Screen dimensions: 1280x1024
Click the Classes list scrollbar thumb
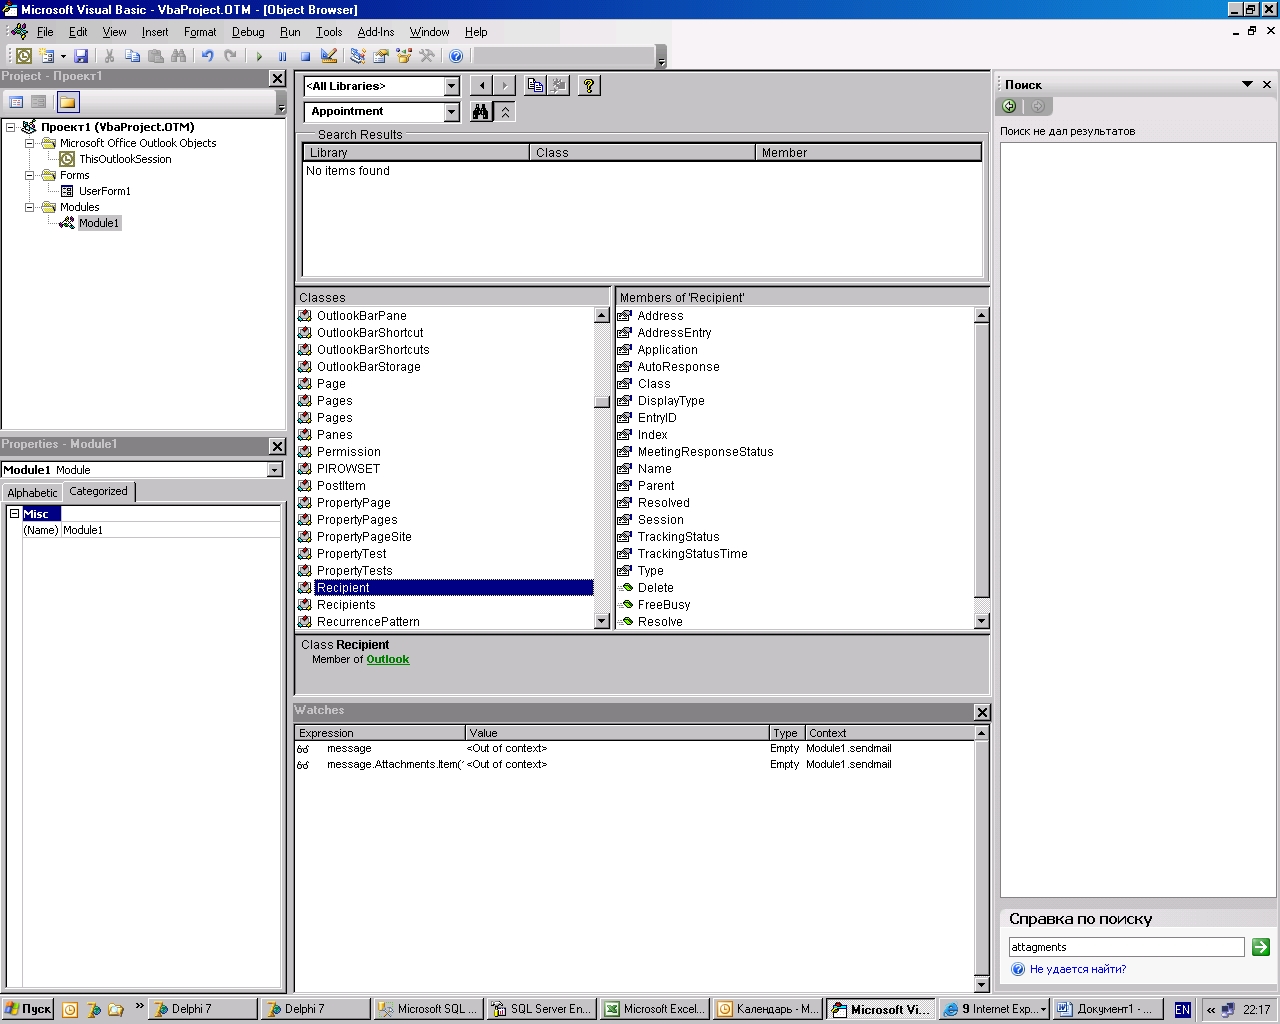pyautogui.click(x=601, y=402)
